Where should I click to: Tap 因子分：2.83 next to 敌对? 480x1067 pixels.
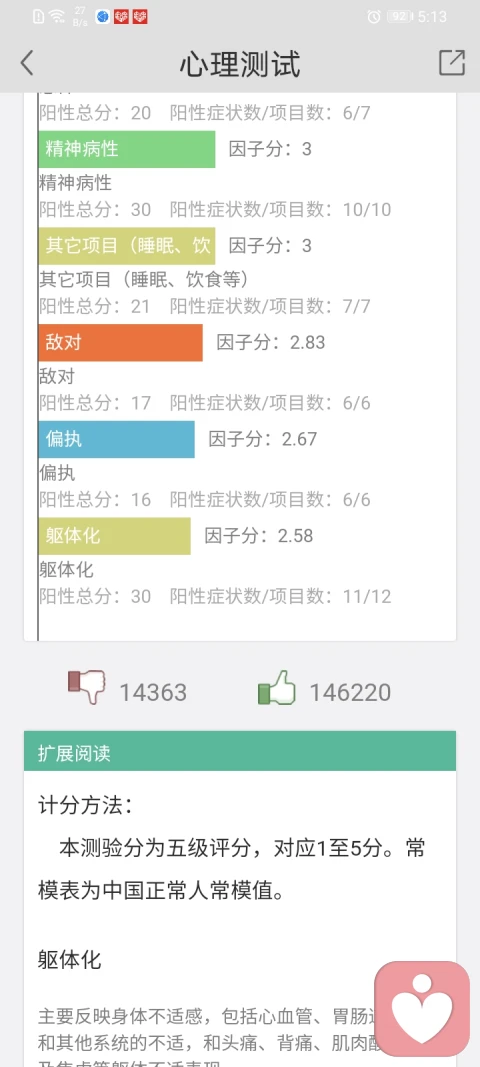coord(271,342)
